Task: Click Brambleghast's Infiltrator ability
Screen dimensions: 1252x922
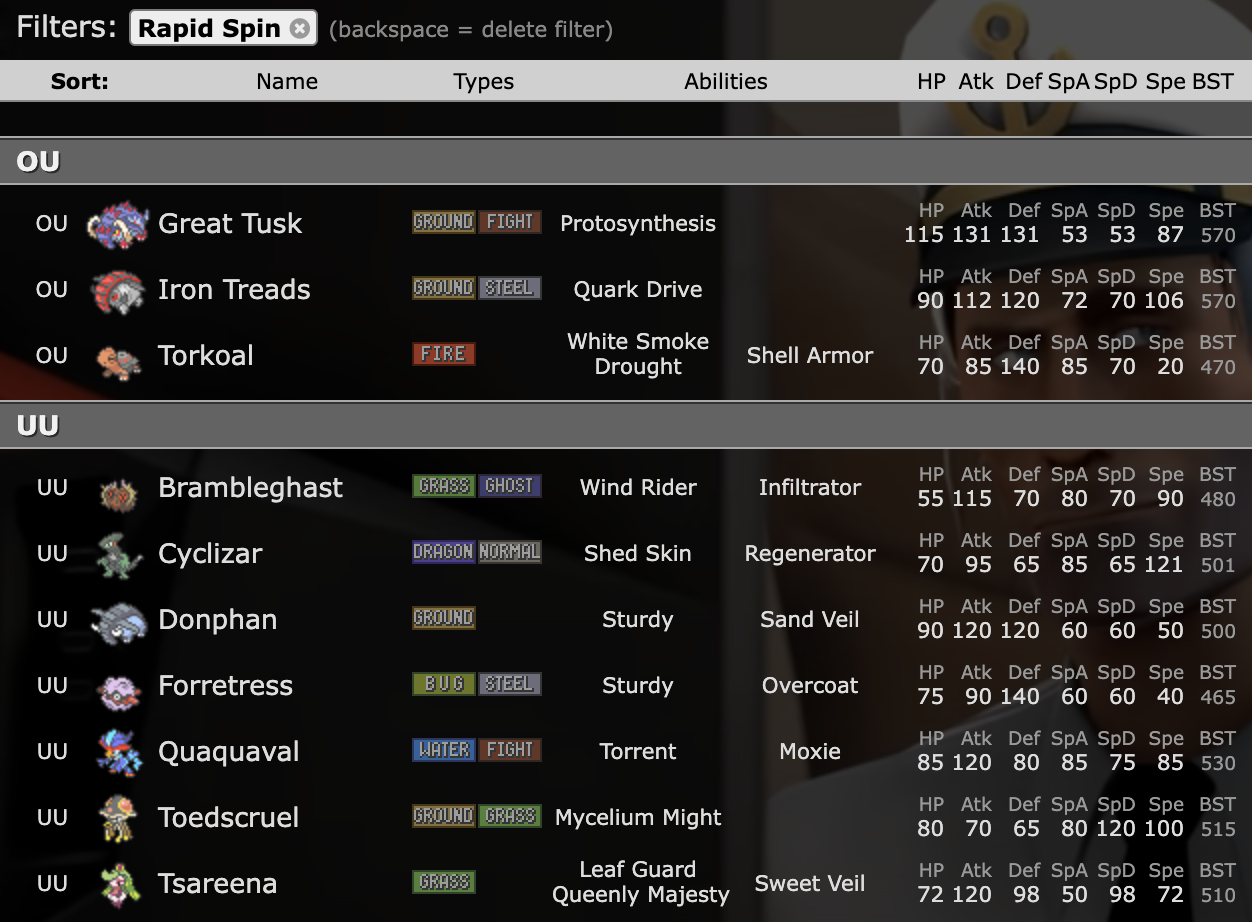Action: (x=810, y=488)
